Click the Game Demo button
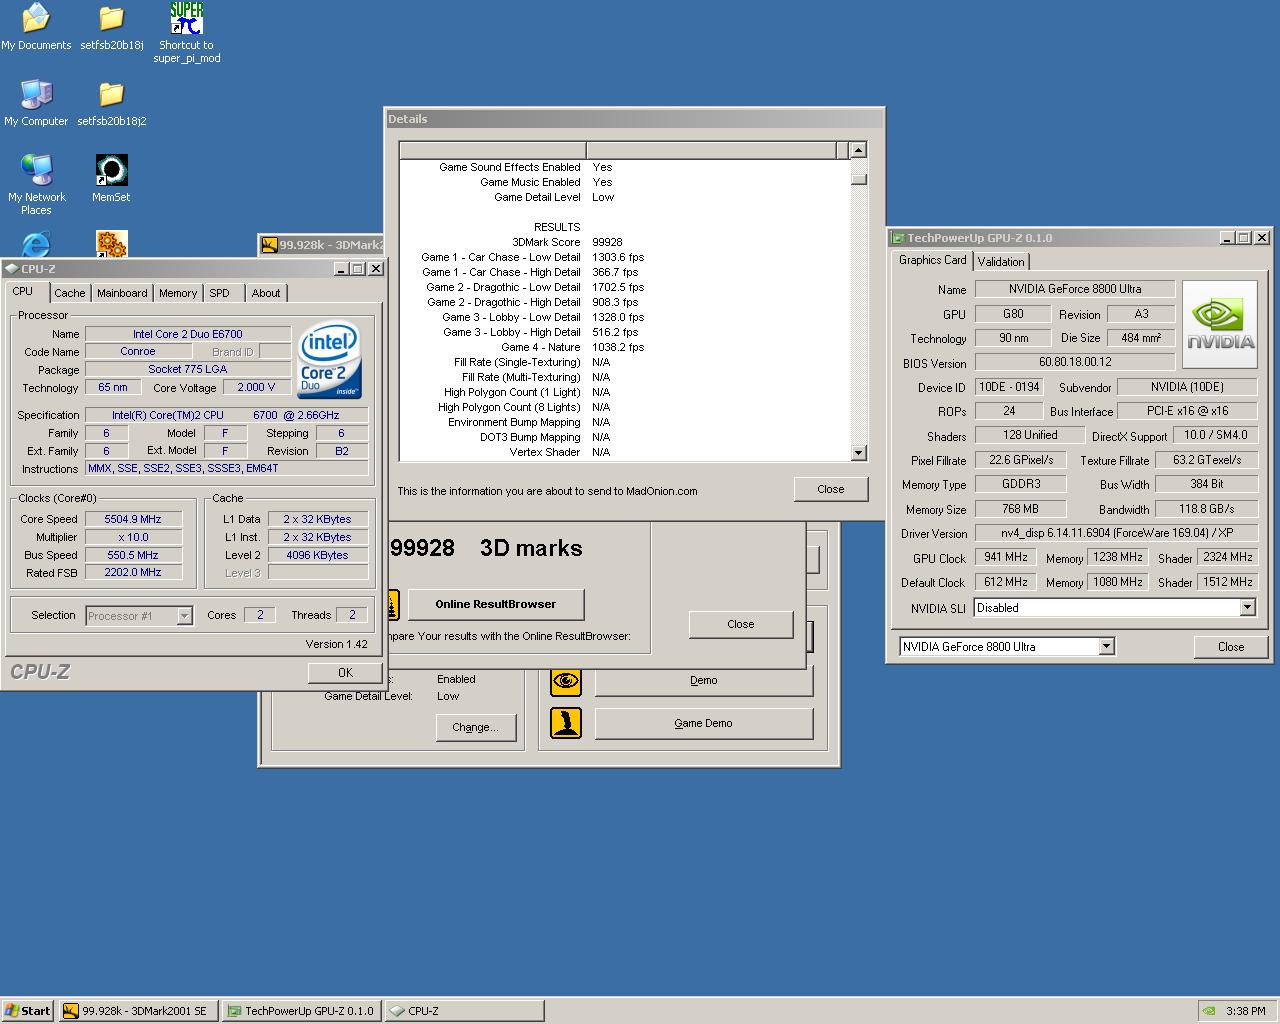Viewport: 1280px width, 1024px height. (x=704, y=723)
